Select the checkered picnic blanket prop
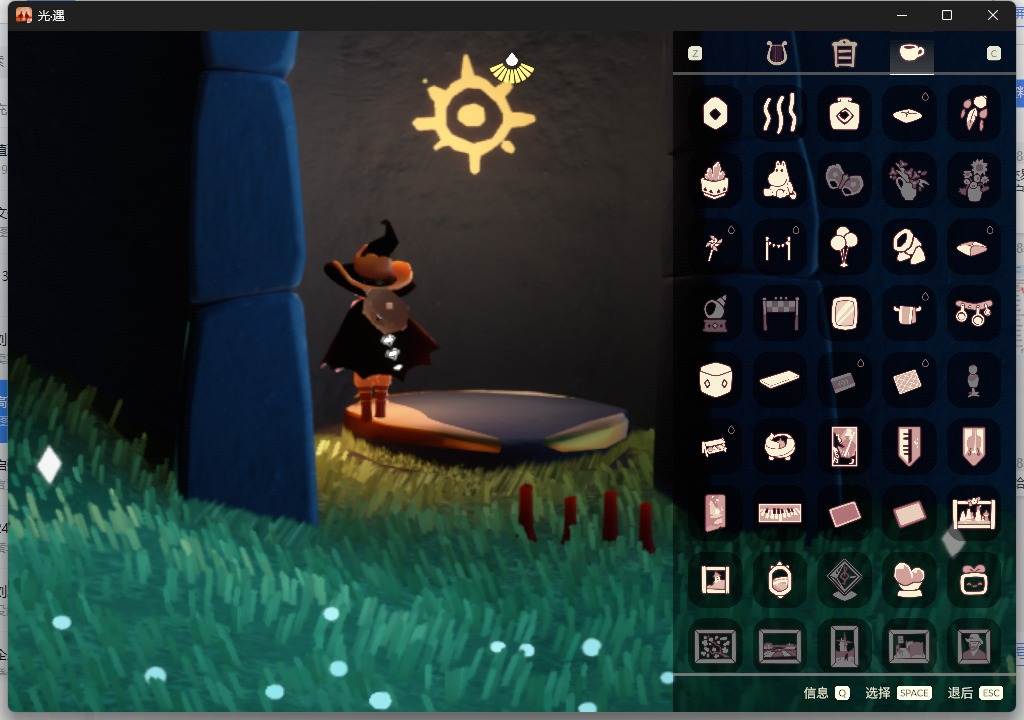This screenshot has height=720, width=1024. [x=908, y=380]
